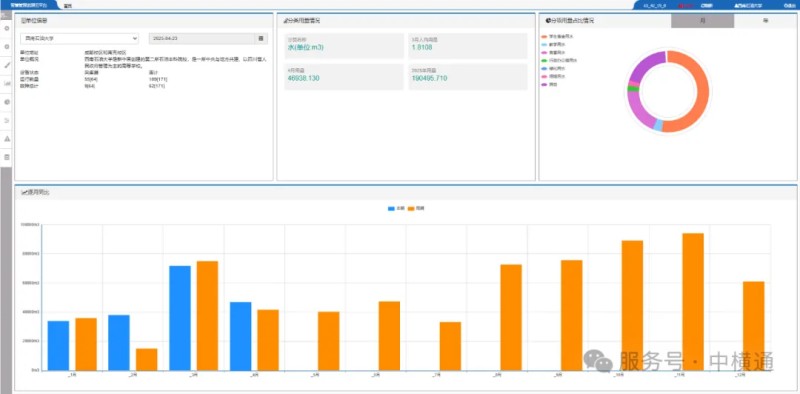Click the small green donut segment

(x=633, y=89)
